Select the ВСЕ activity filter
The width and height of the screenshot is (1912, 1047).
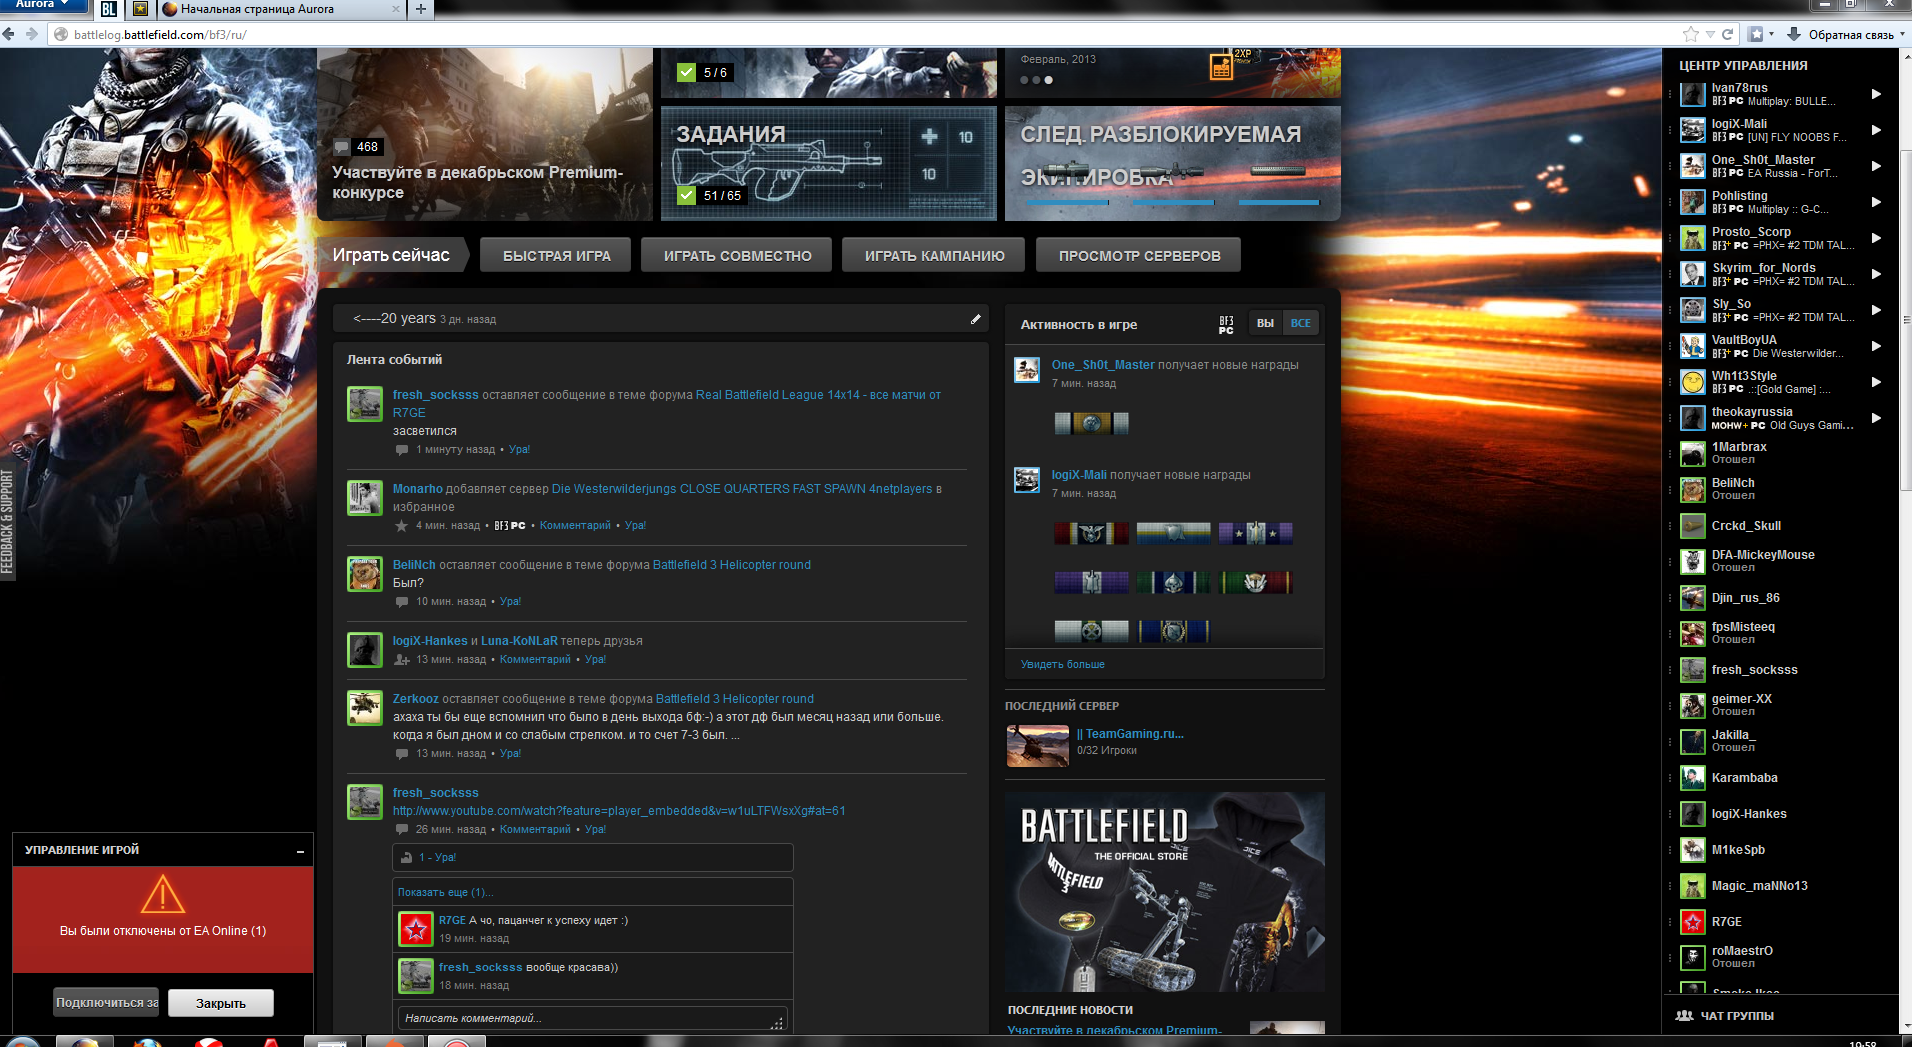coord(1300,323)
